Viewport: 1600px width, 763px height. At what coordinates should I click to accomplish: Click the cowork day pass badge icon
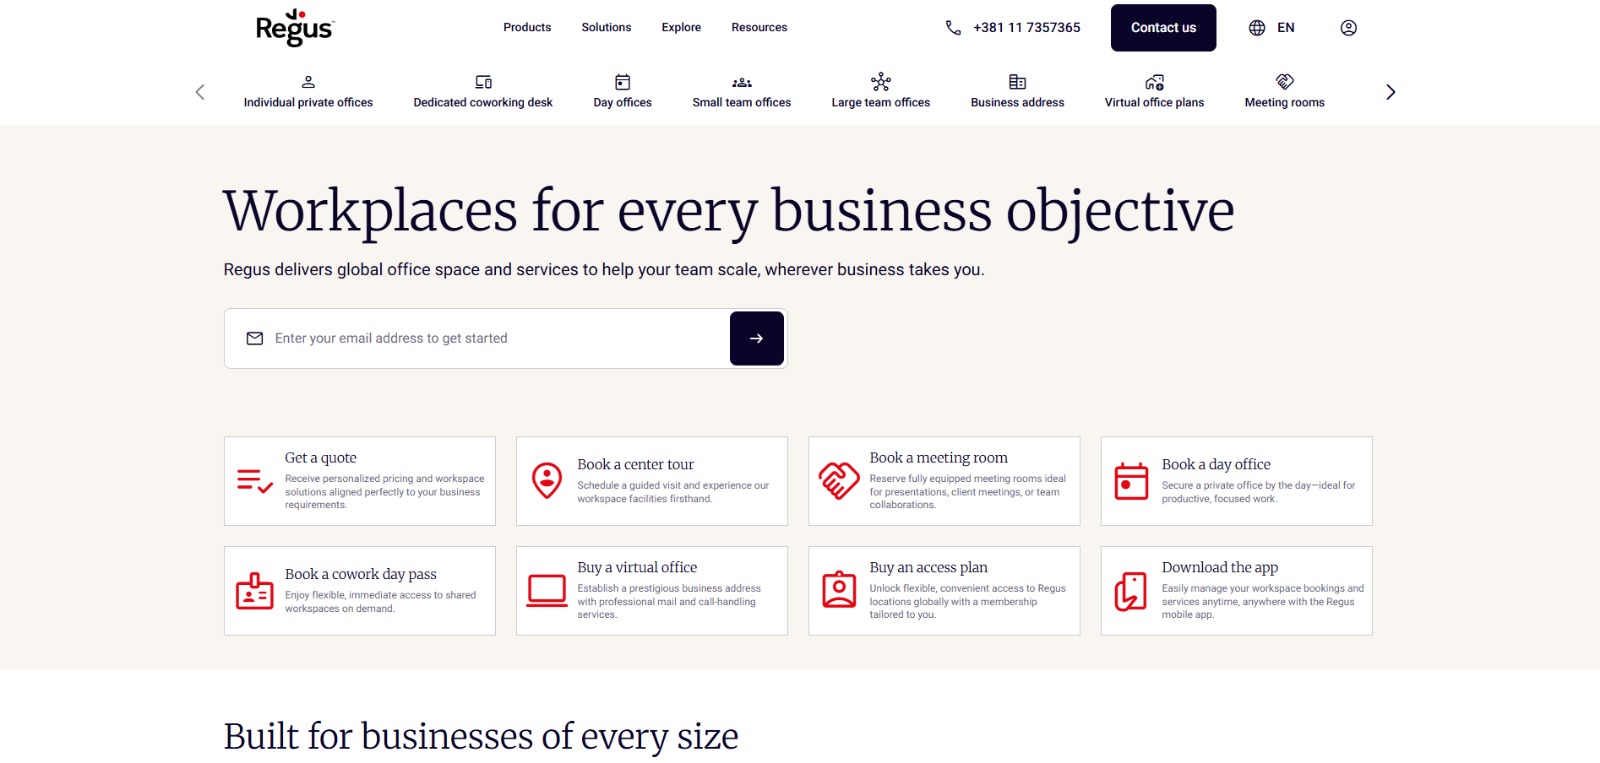click(x=255, y=591)
